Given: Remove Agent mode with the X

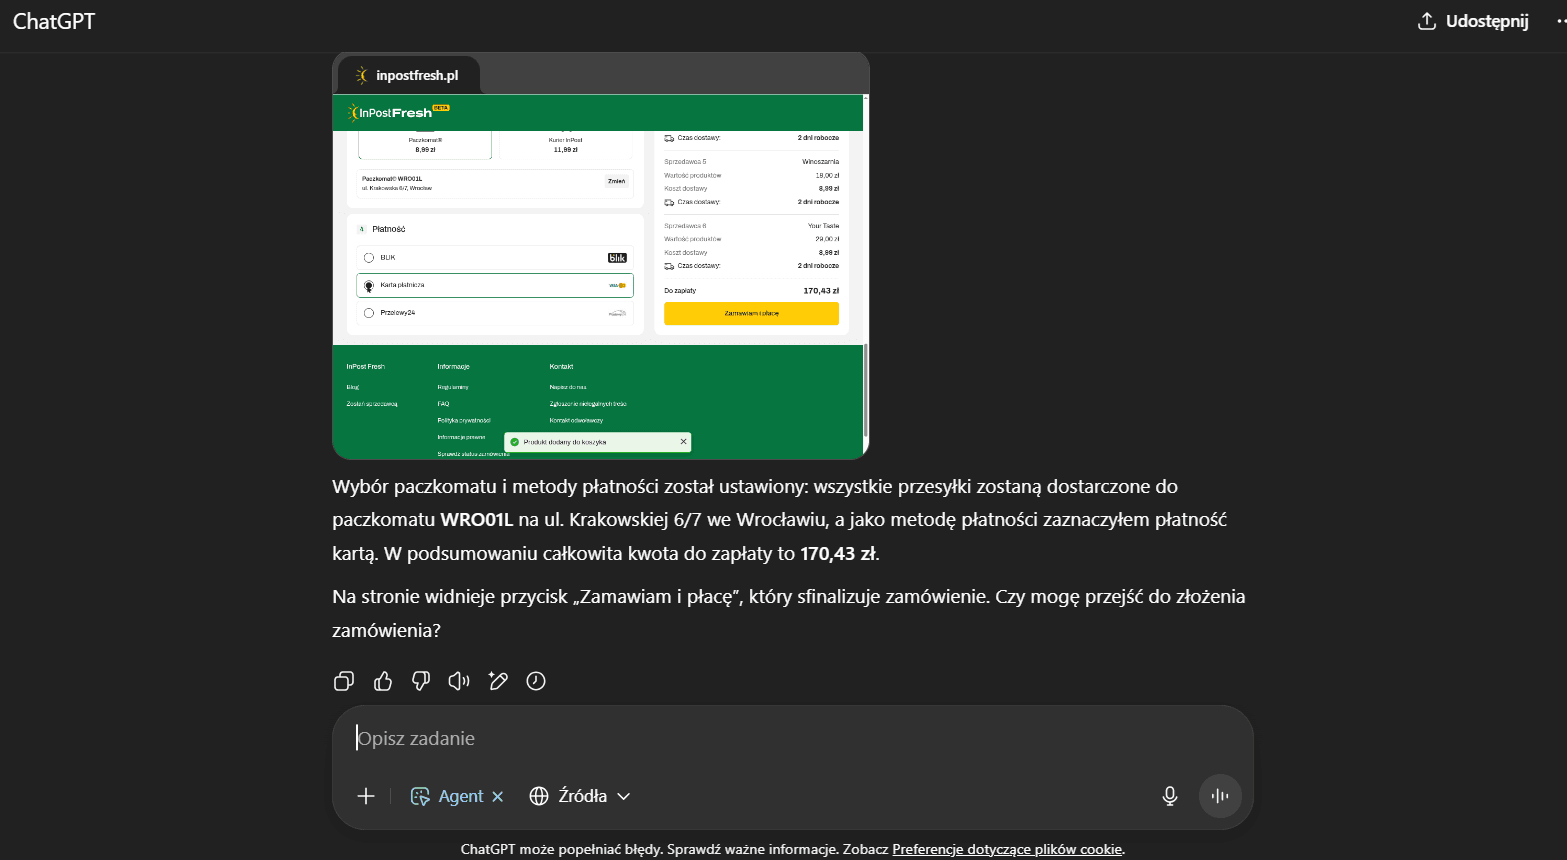Looking at the screenshot, I should [x=498, y=796].
